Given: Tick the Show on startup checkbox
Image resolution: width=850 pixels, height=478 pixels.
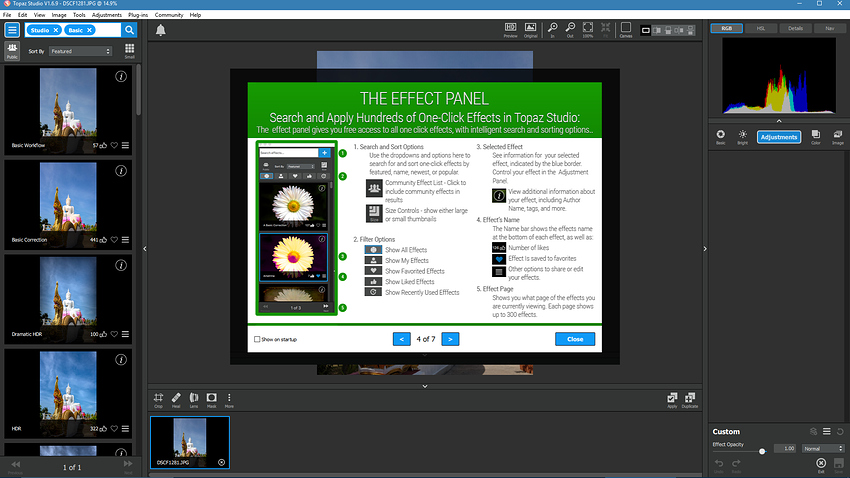Looking at the screenshot, I should click(257, 339).
